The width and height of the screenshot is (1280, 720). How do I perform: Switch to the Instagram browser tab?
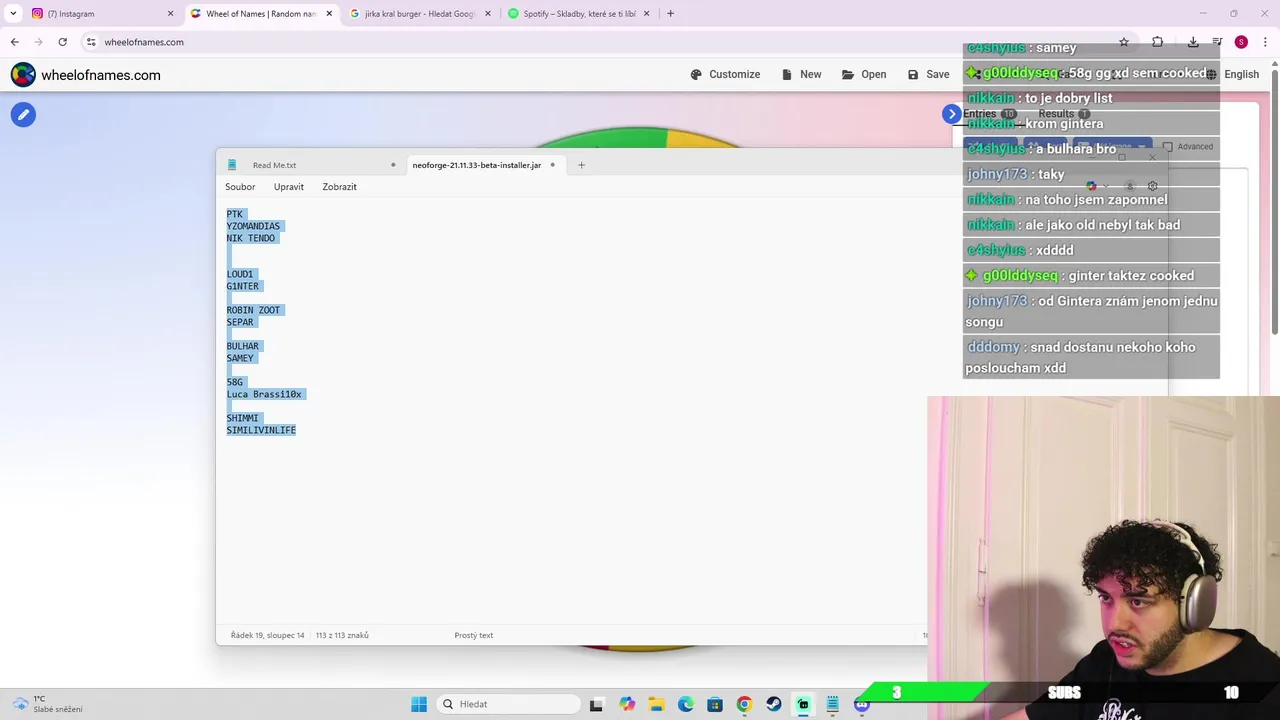tap(100, 14)
